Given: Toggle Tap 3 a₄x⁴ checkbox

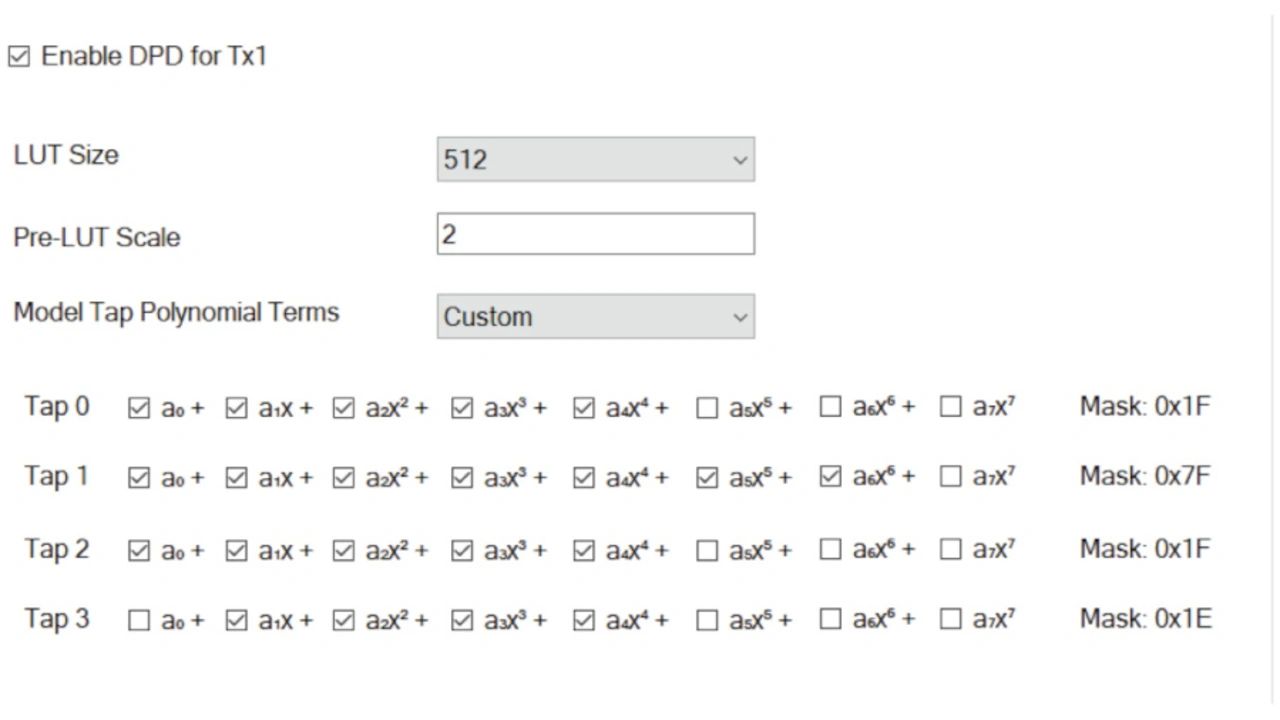Looking at the screenshot, I should click(584, 621).
